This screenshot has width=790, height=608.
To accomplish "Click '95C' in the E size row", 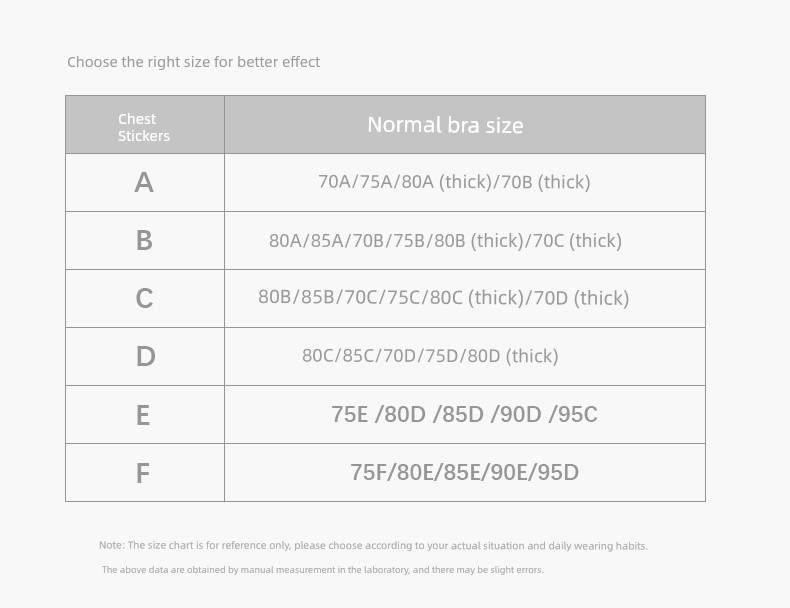I will (578, 415).
